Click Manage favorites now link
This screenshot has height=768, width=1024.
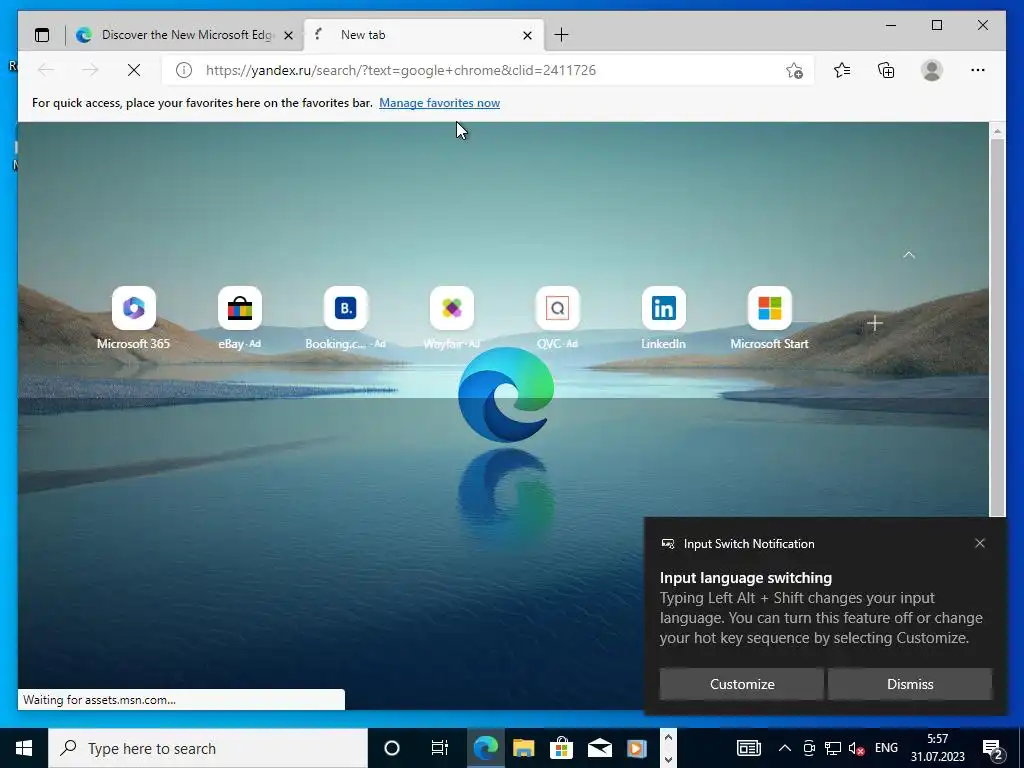(x=440, y=103)
